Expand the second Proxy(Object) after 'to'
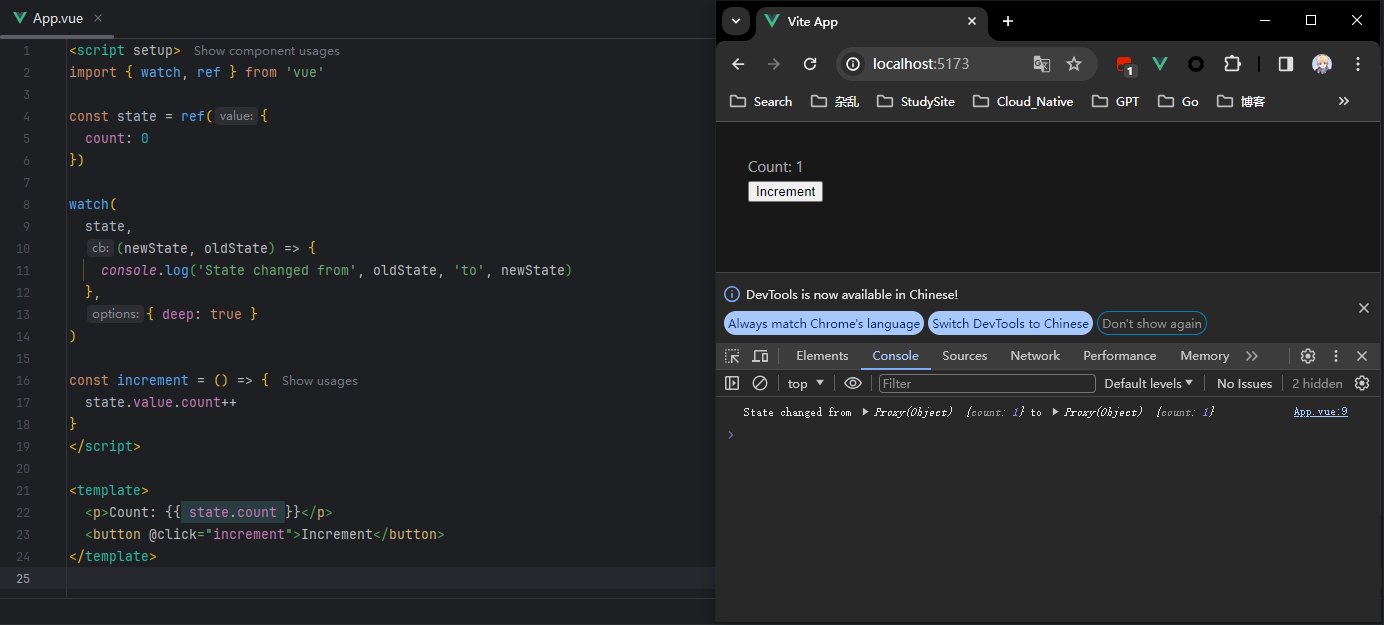 (x=1056, y=412)
